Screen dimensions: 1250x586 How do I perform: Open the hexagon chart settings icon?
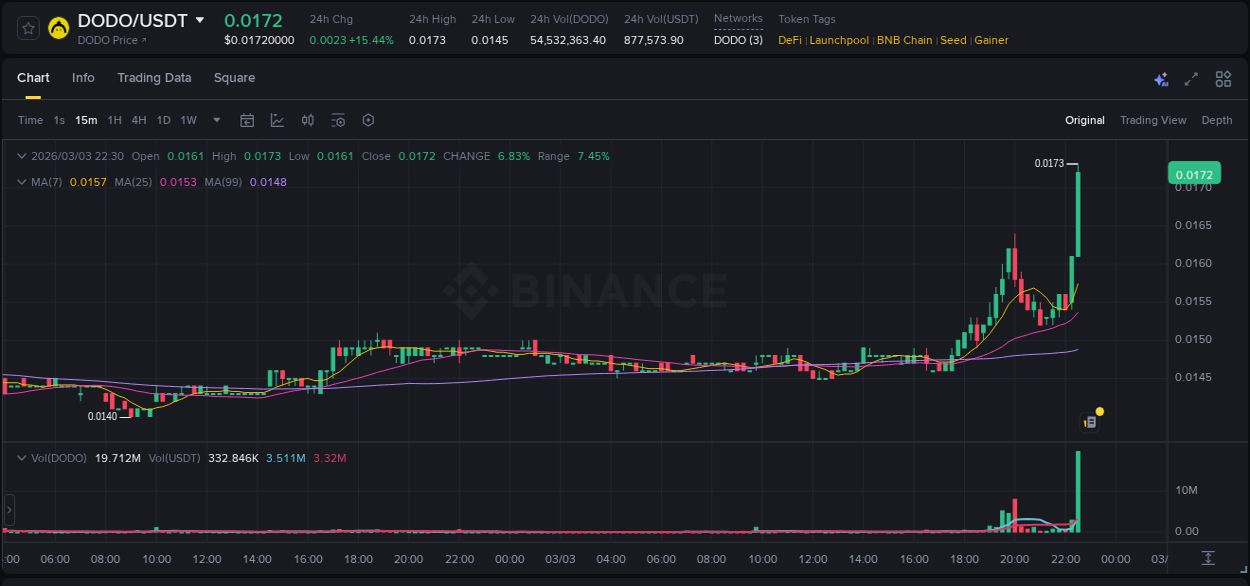(x=368, y=120)
